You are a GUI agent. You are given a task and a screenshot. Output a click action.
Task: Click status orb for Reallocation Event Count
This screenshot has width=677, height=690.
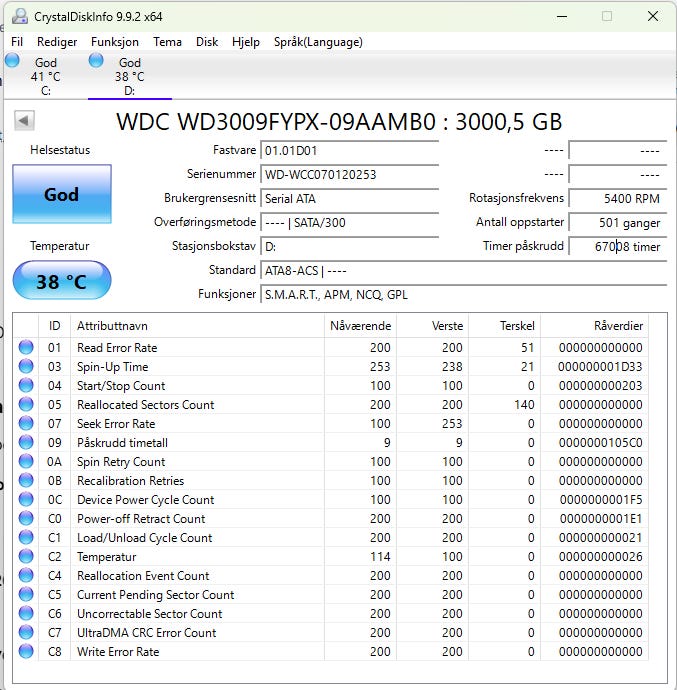pos(26,575)
